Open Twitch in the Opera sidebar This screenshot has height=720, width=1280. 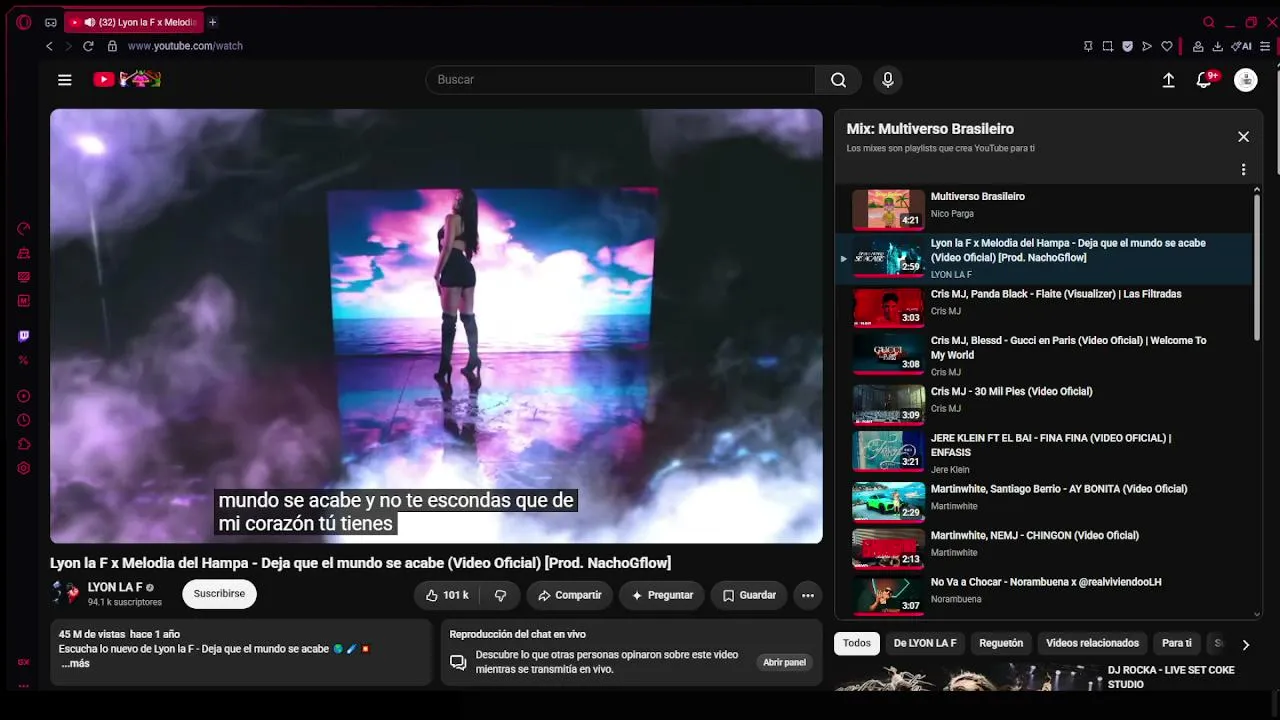(24, 336)
